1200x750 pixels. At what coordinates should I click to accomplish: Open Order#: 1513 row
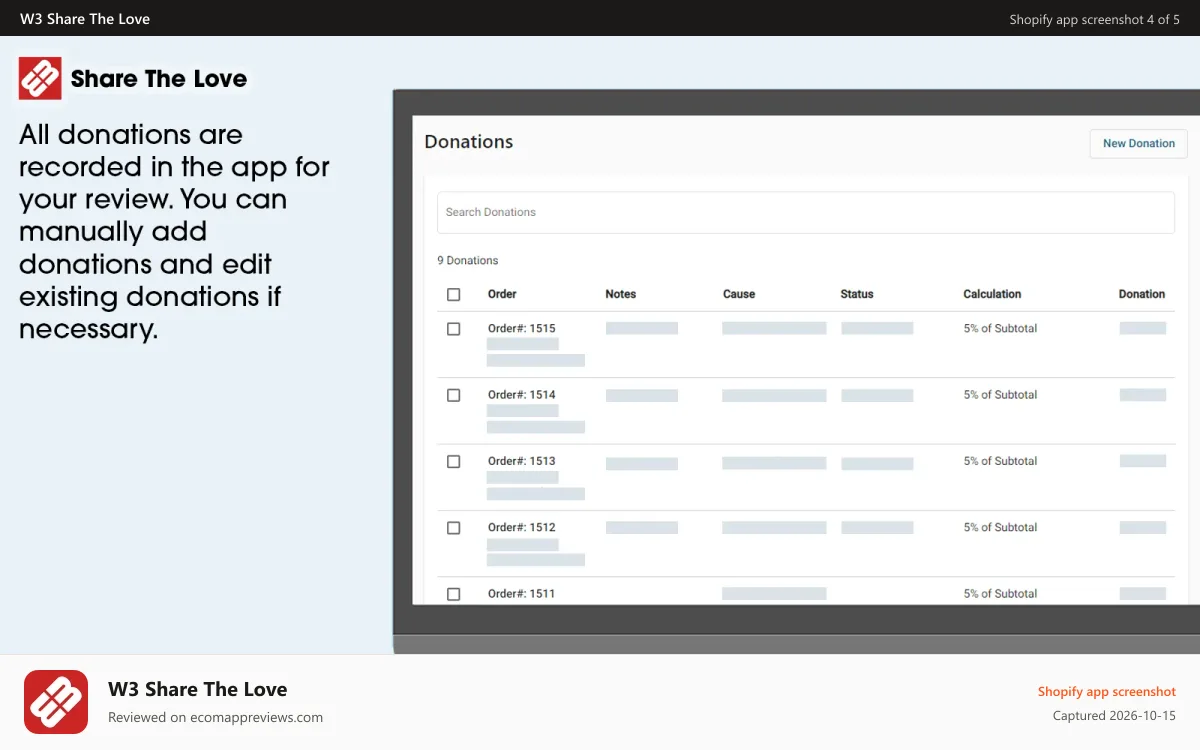click(805, 477)
